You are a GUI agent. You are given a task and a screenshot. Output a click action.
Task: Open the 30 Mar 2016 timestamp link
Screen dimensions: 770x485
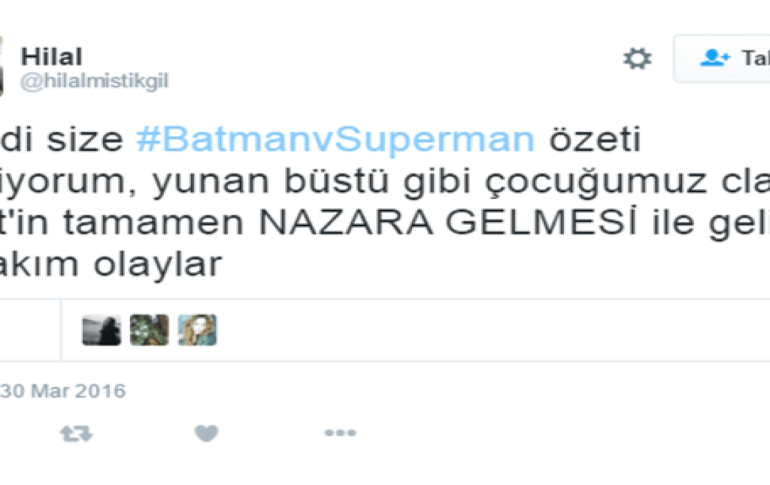coord(63,391)
